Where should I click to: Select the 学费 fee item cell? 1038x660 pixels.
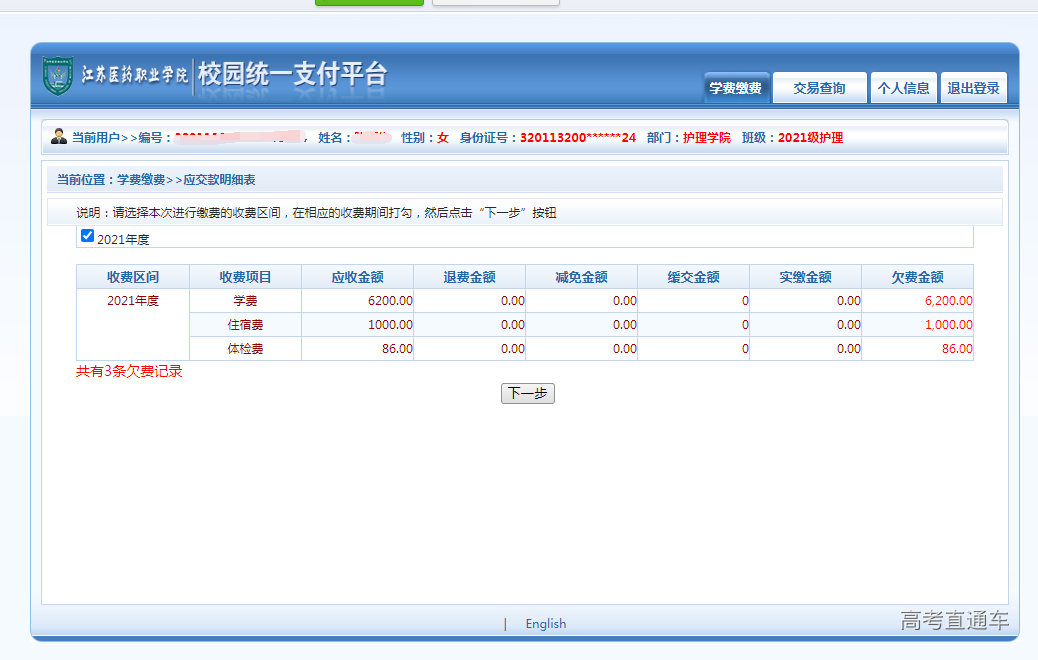tap(245, 300)
